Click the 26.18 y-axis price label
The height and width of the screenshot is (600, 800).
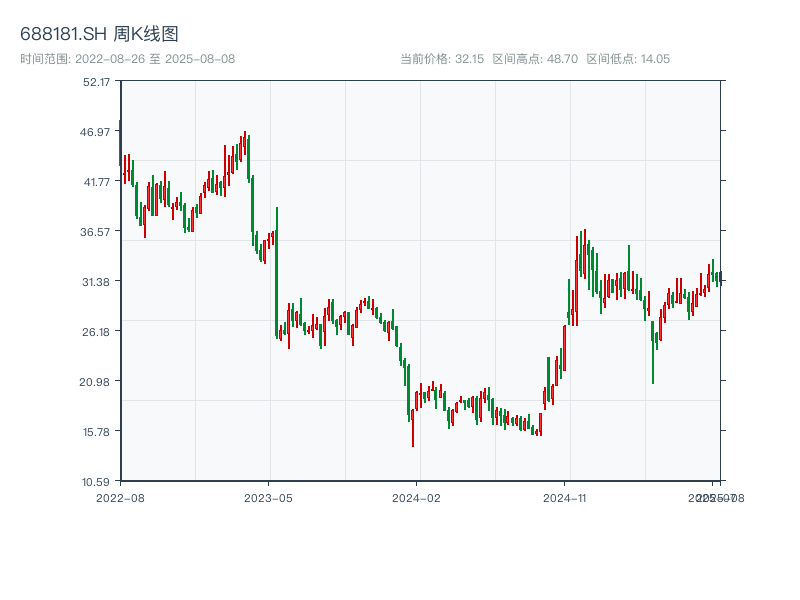[x=97, y=332]
